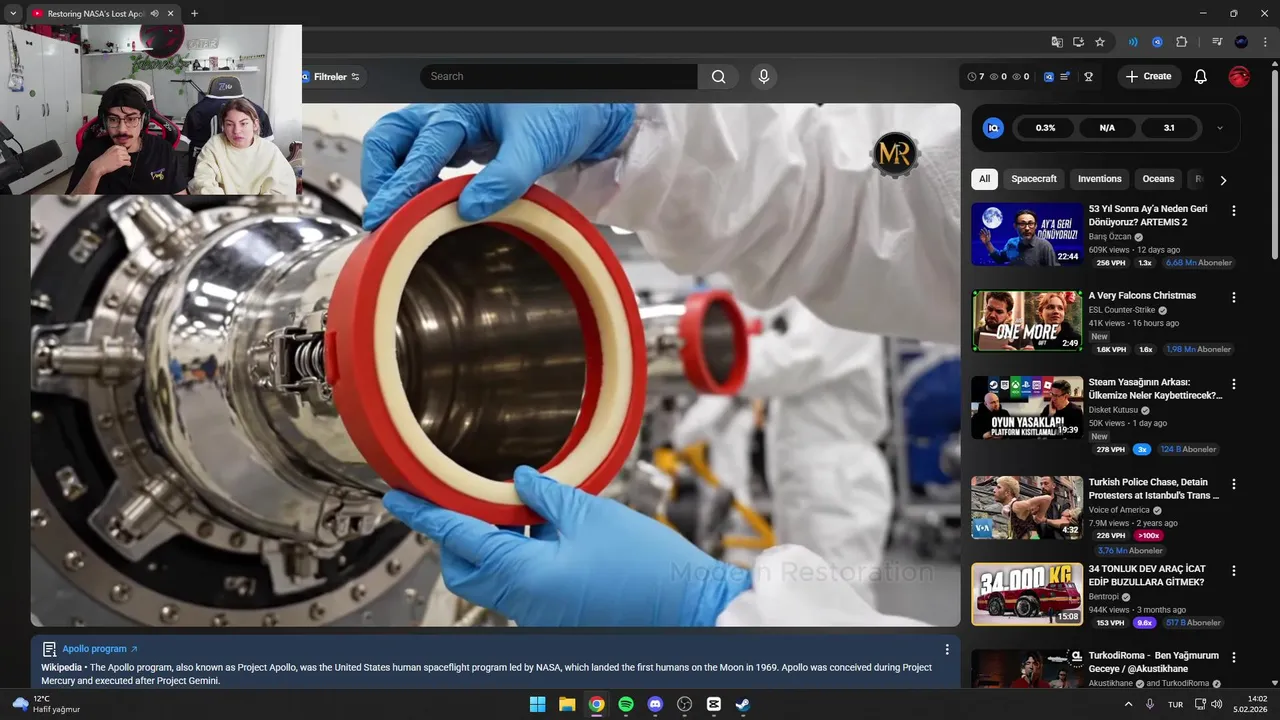Click the install app icon in address bar
1280x720 pixels.
click(1078, 42)
